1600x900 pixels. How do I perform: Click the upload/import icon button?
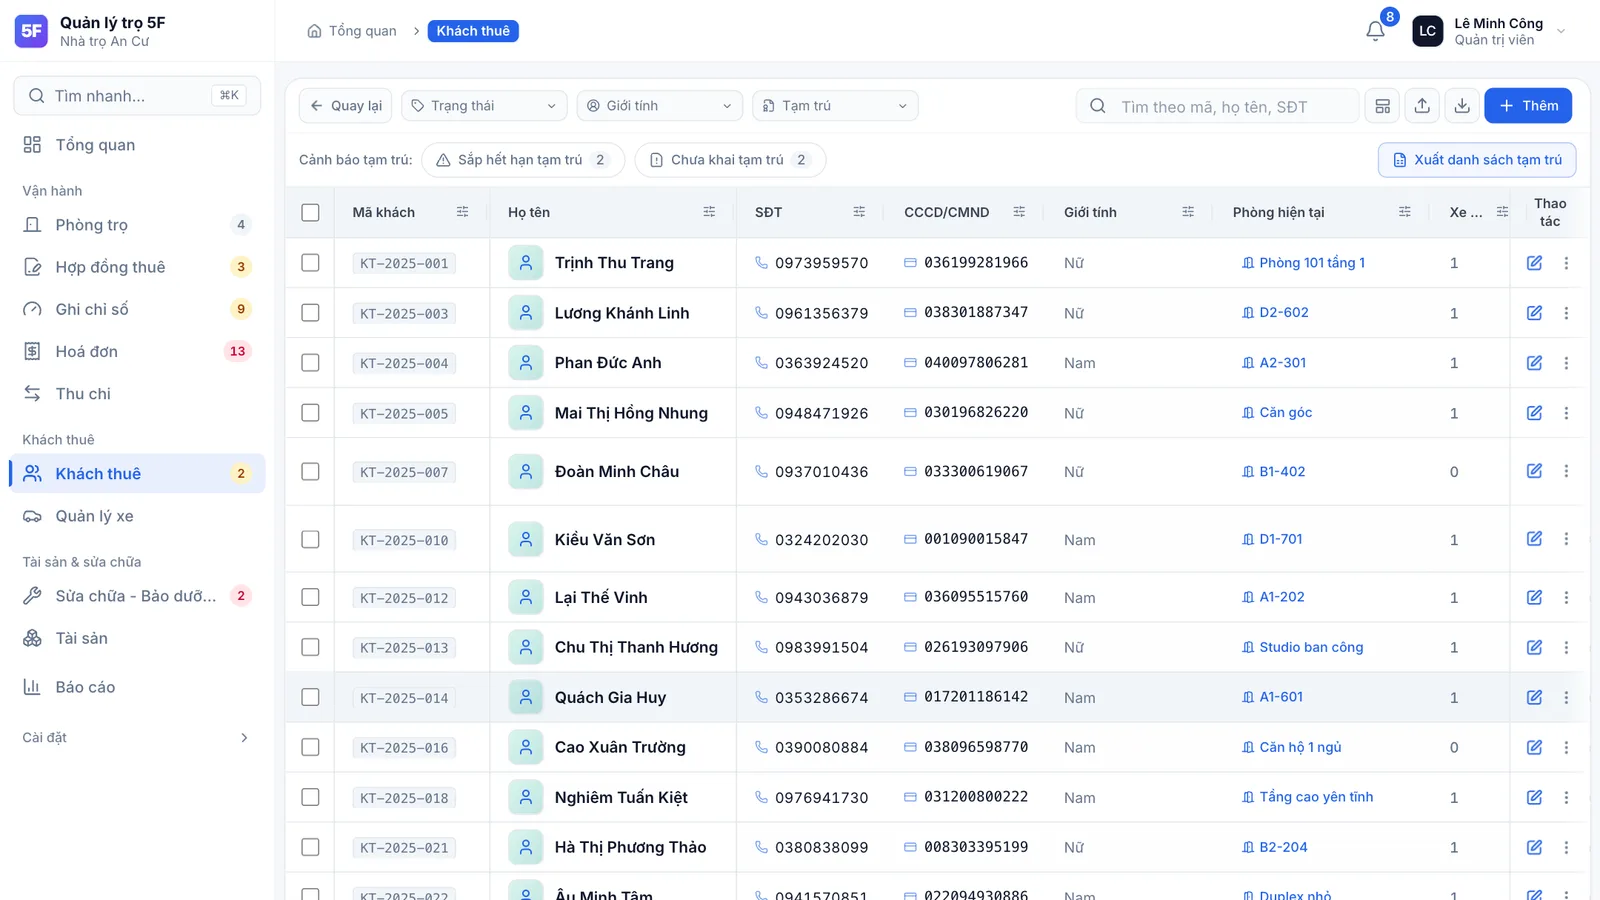click(1422, 106)
